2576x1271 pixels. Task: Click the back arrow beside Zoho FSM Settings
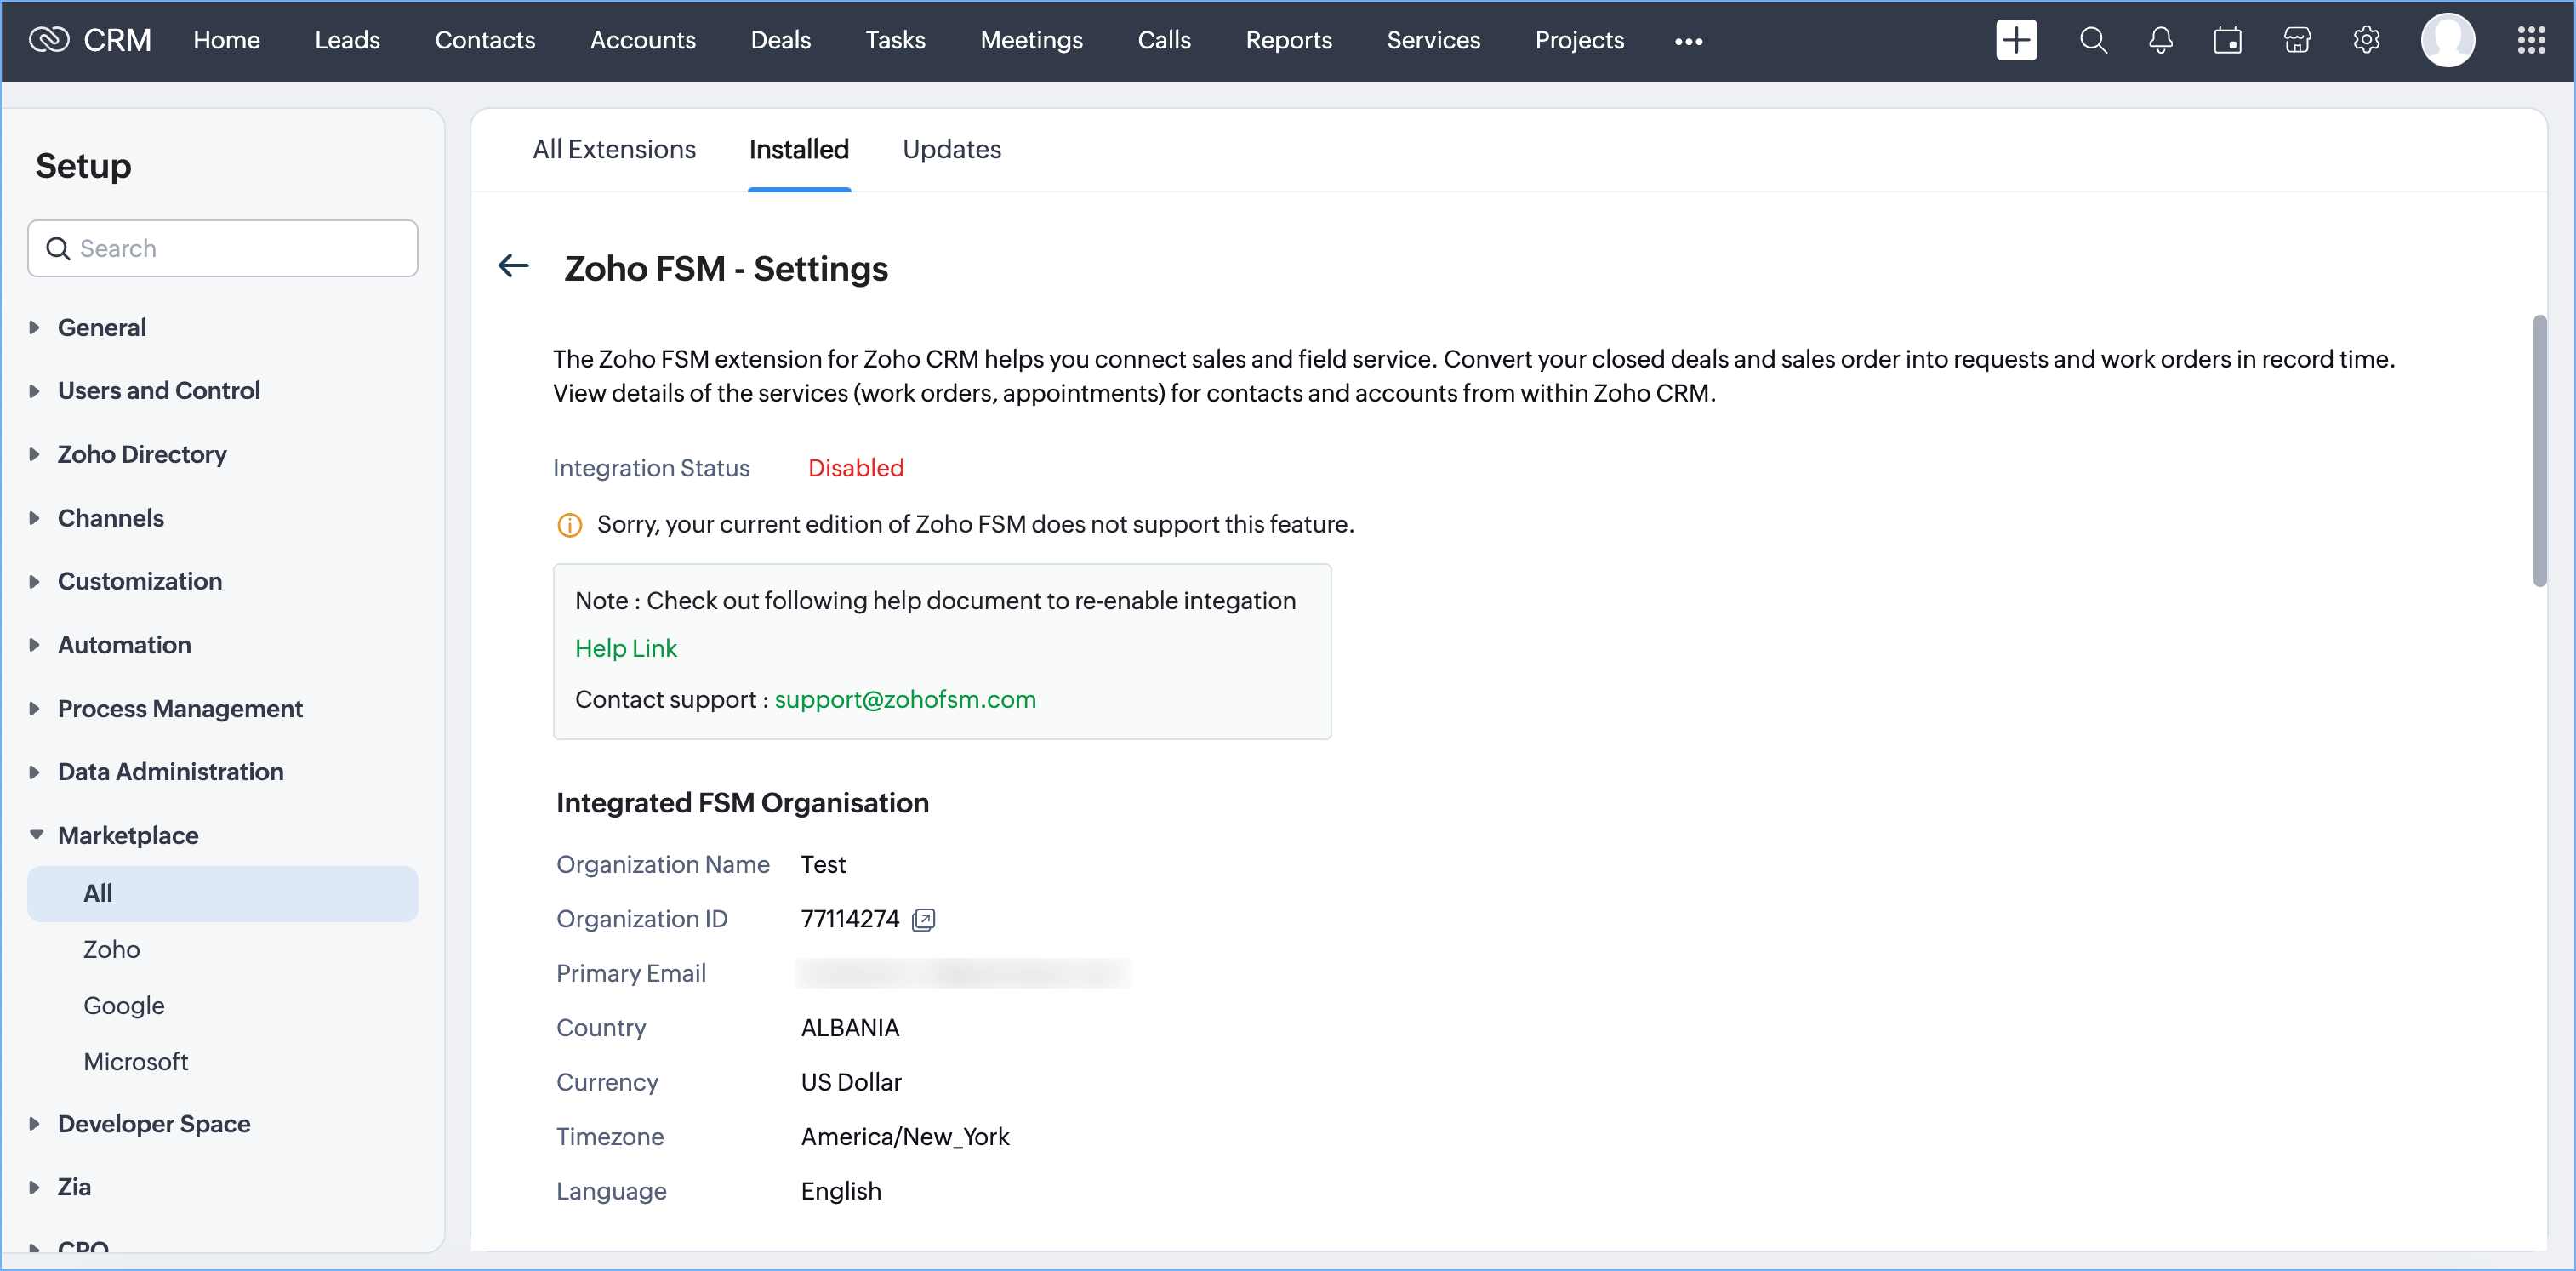click(513, 266)
